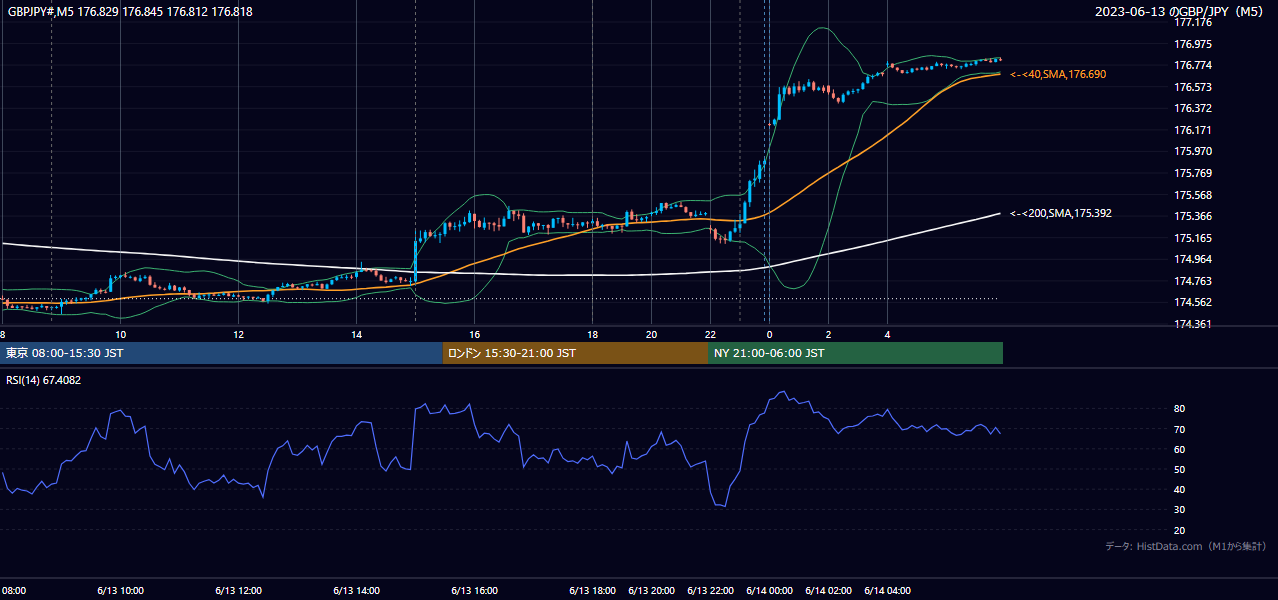Click price axis value 175.769

click(1194, 174)
